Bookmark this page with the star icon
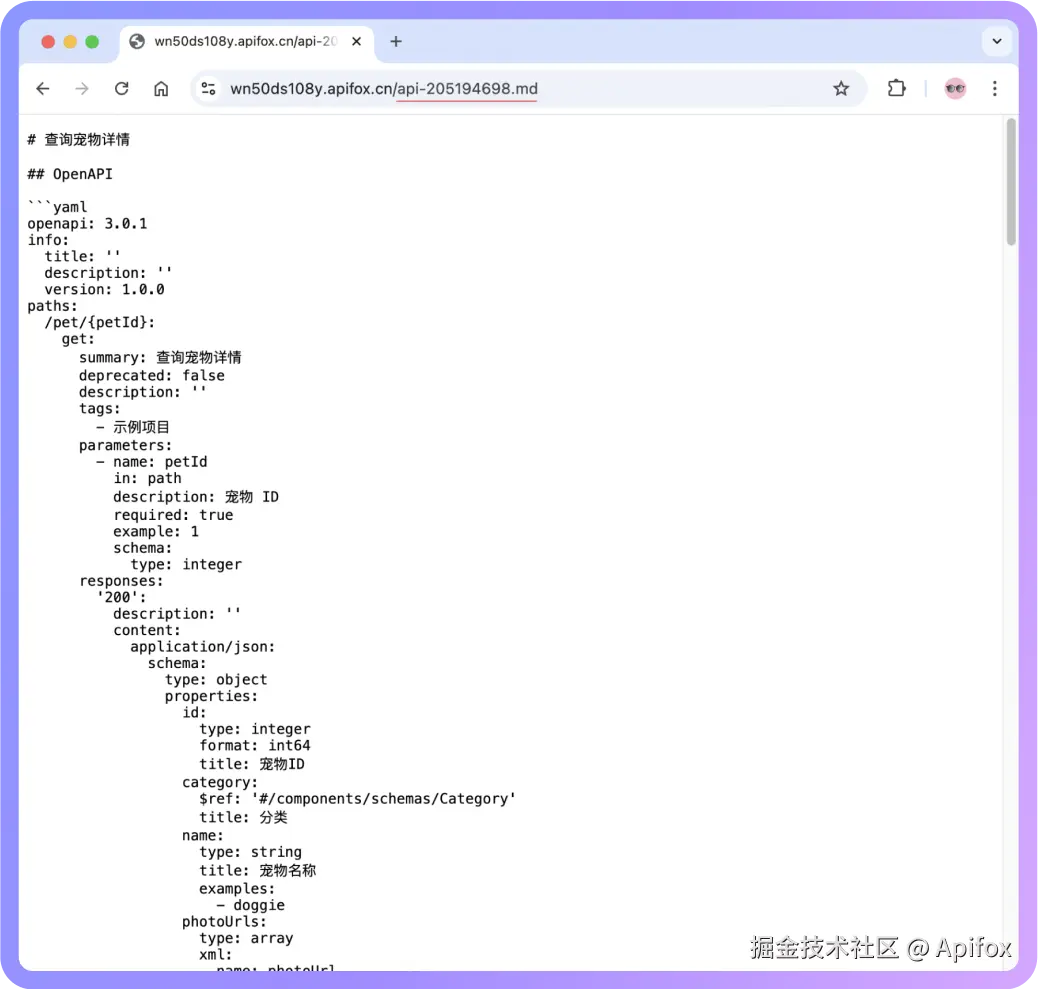The width and height of the screenshot is (1038, 989). 841,89
